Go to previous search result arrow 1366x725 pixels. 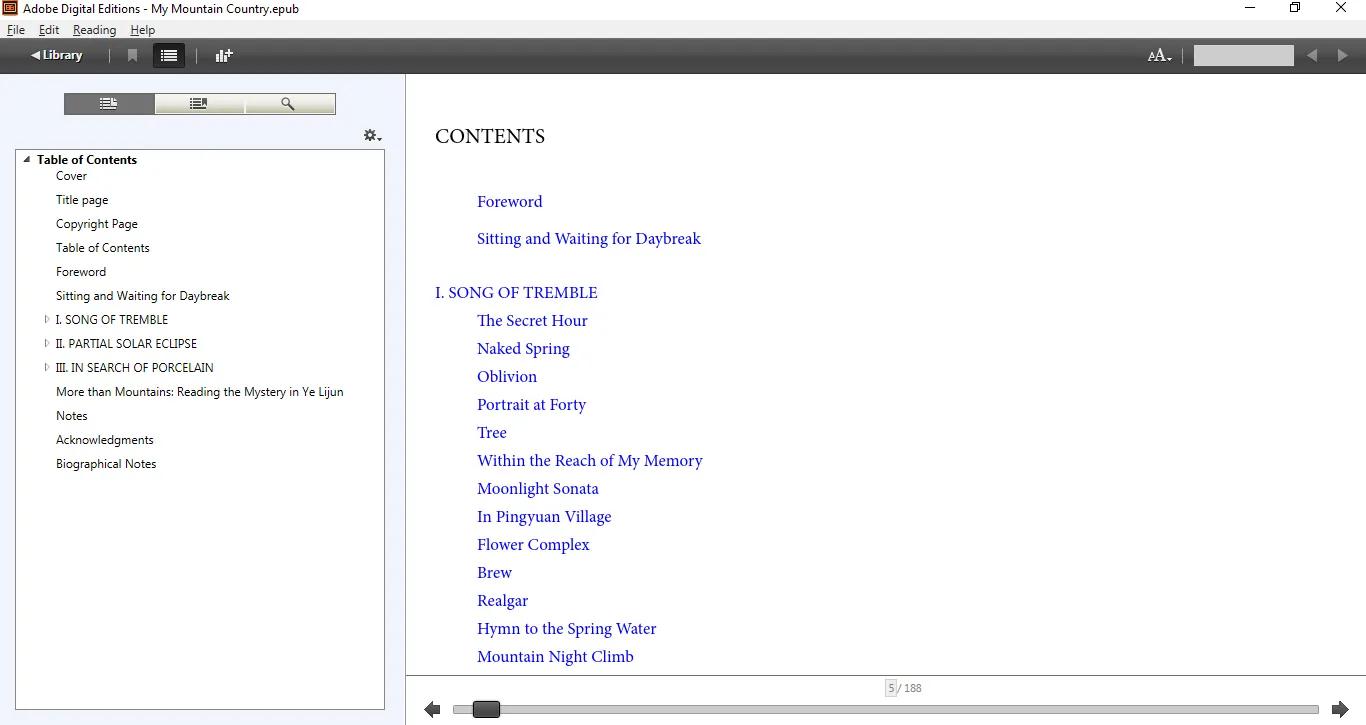[1312, 56]
